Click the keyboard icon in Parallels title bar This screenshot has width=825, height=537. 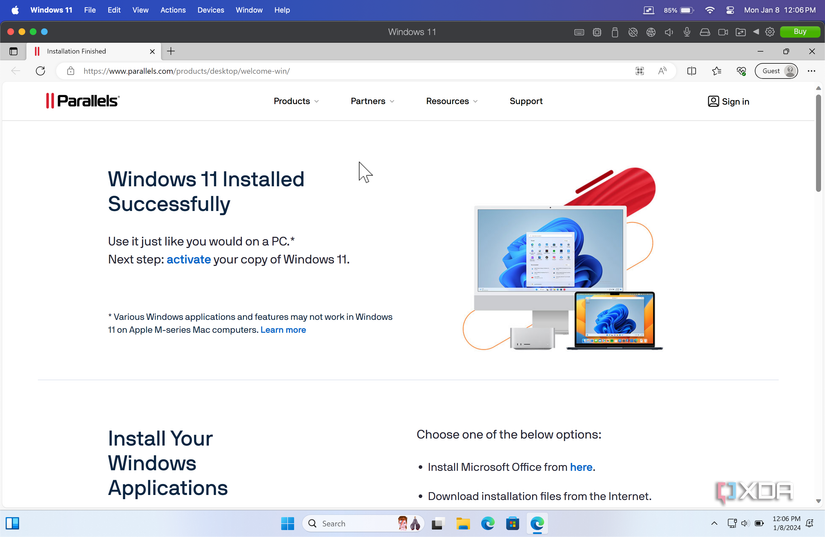point(579,32)
